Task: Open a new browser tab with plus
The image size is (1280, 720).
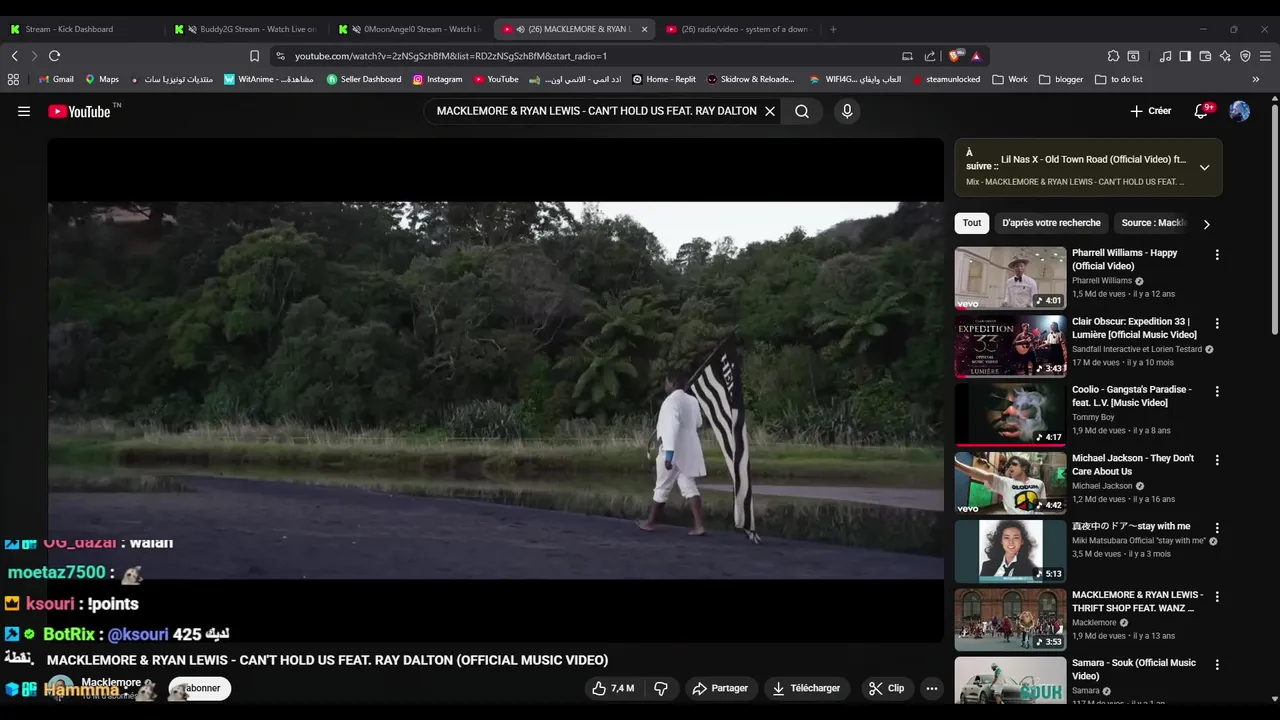Action: [x=833, y=29]
